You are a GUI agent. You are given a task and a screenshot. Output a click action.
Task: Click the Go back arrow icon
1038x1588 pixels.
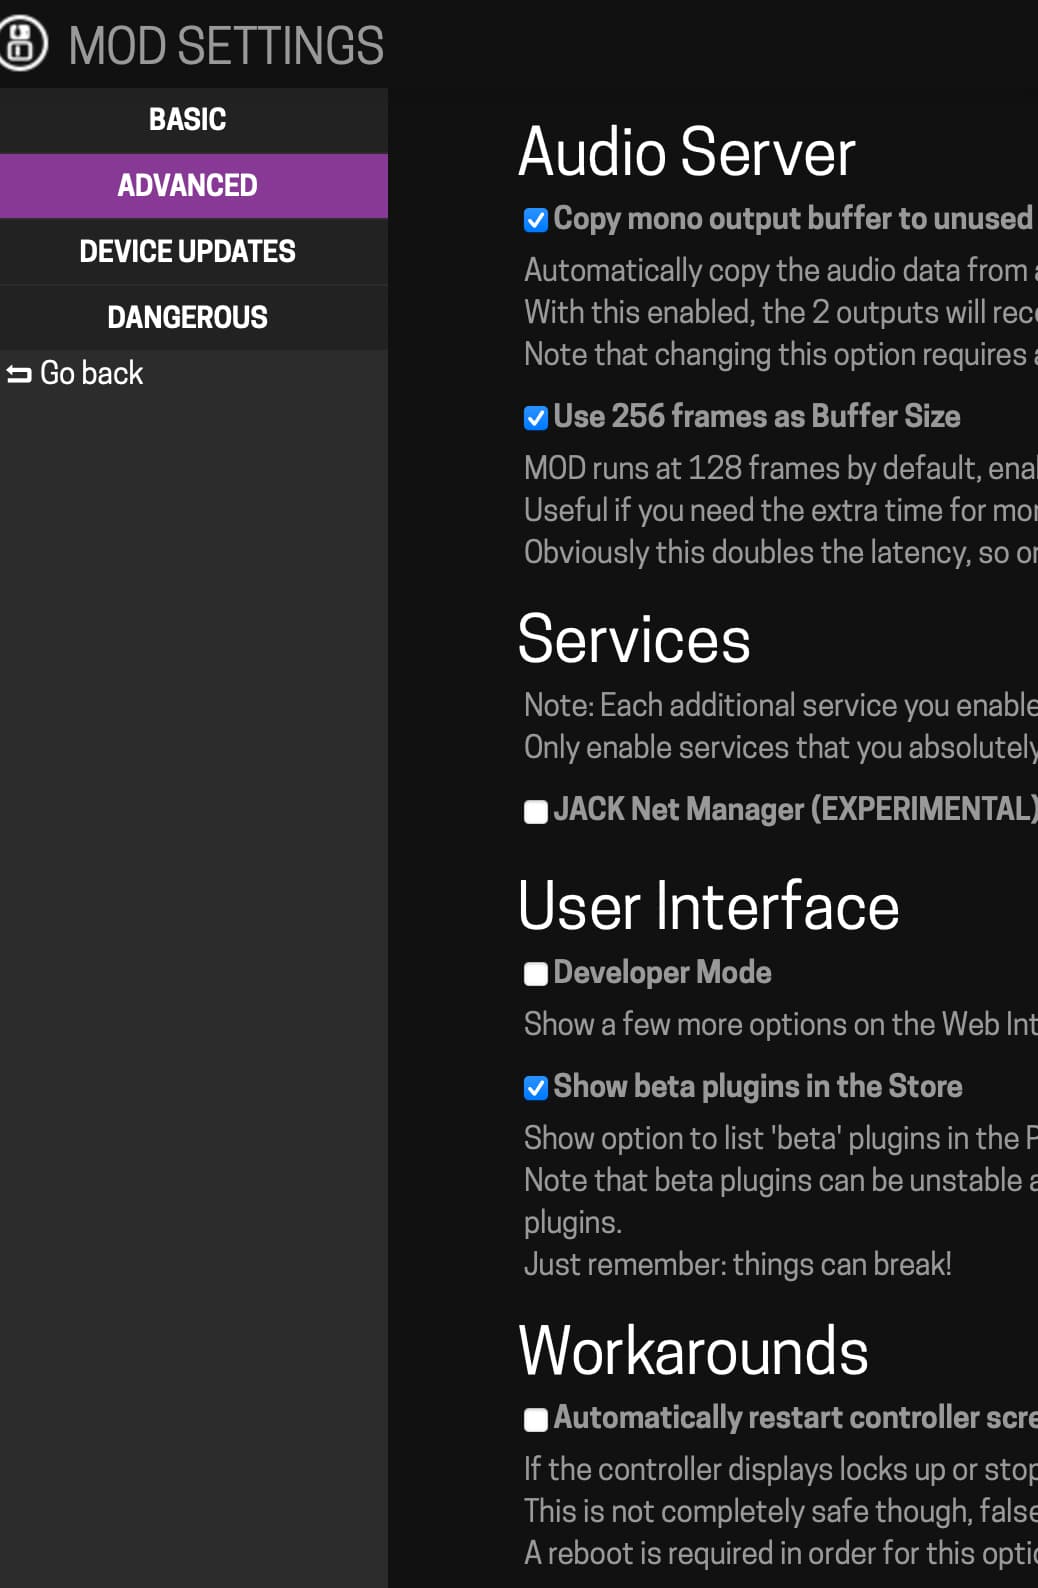19,374
